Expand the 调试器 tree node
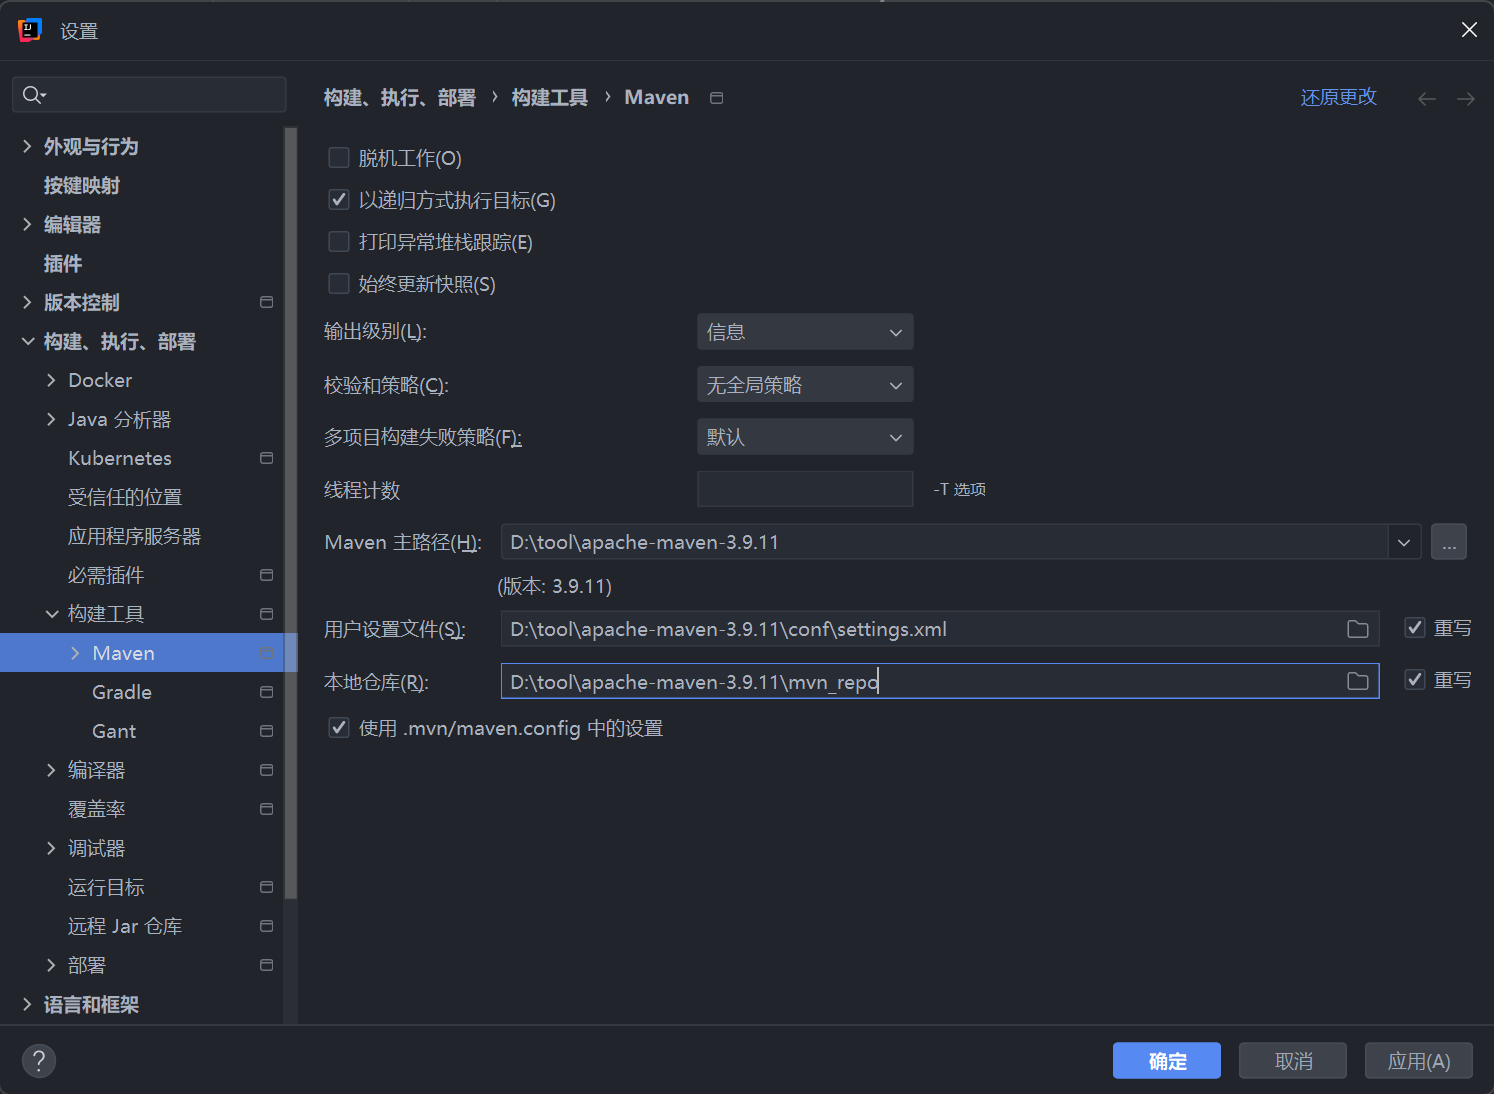The image size is (1494, 1094). tap(51, 848)
